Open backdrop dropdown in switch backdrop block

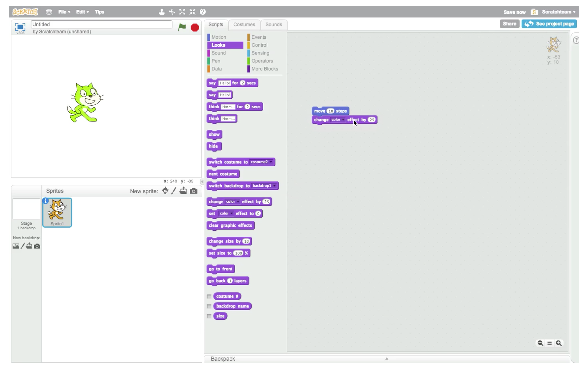[264, 186]
